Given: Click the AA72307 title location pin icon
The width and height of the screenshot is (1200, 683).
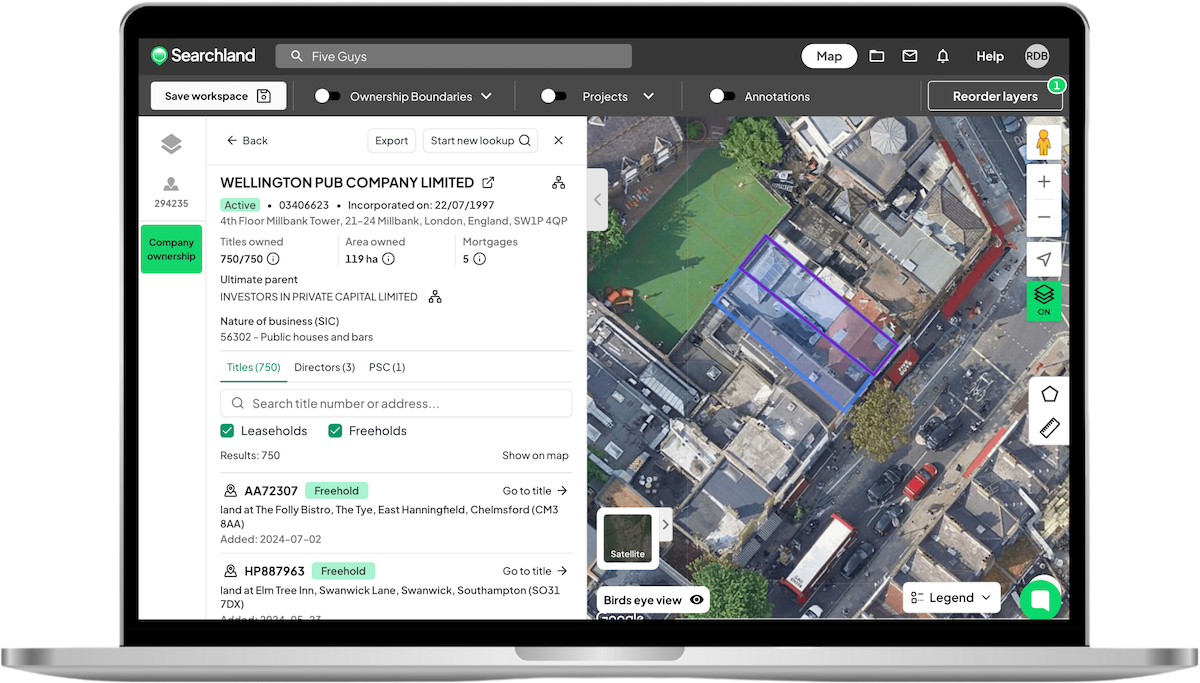Looking at the screenshot, I should 230,491.
